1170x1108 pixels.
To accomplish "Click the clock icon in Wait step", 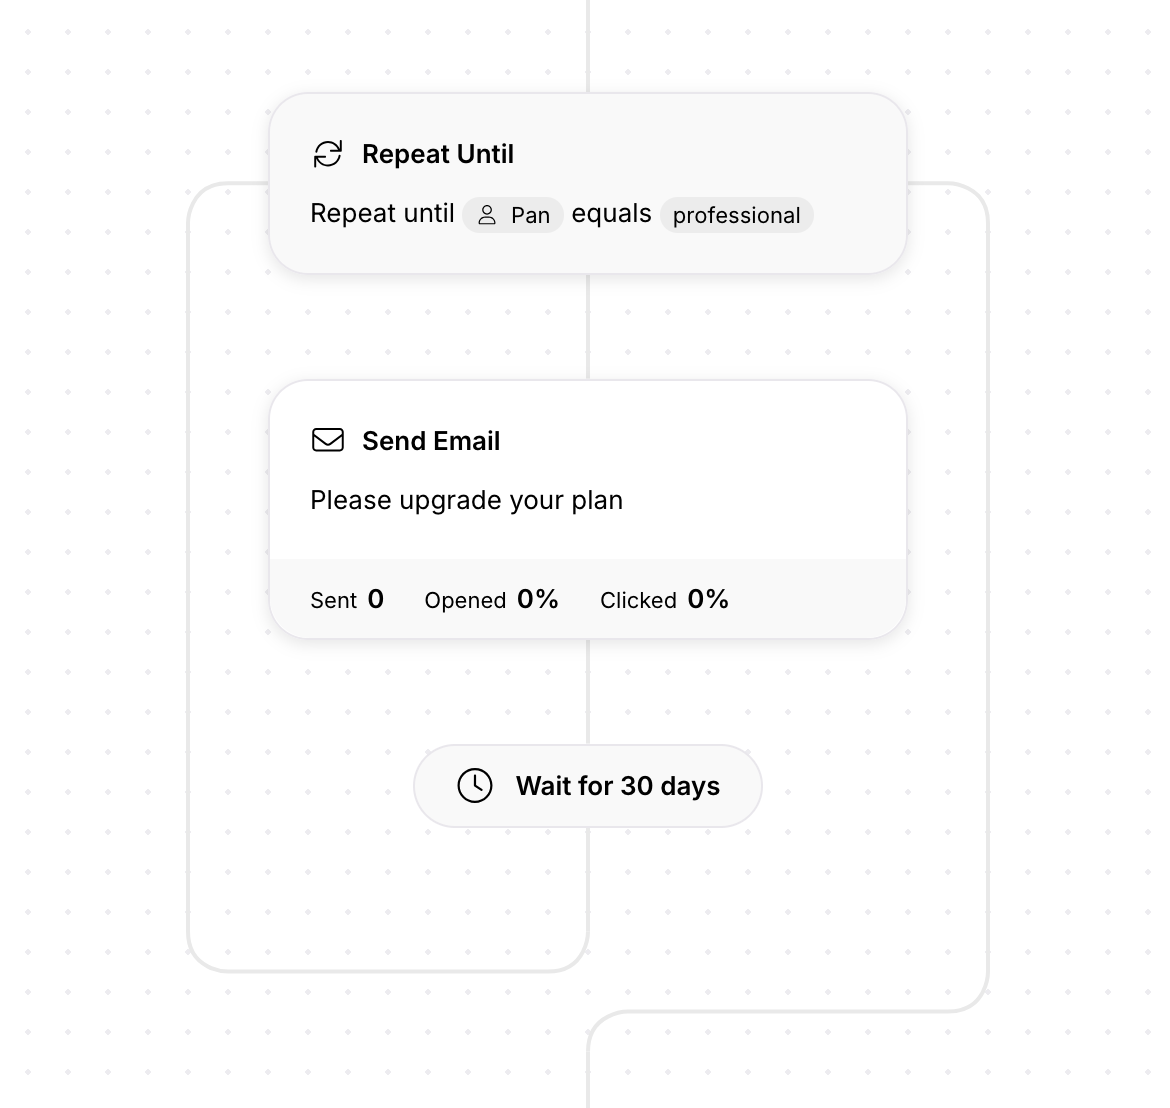I will 475,786.
